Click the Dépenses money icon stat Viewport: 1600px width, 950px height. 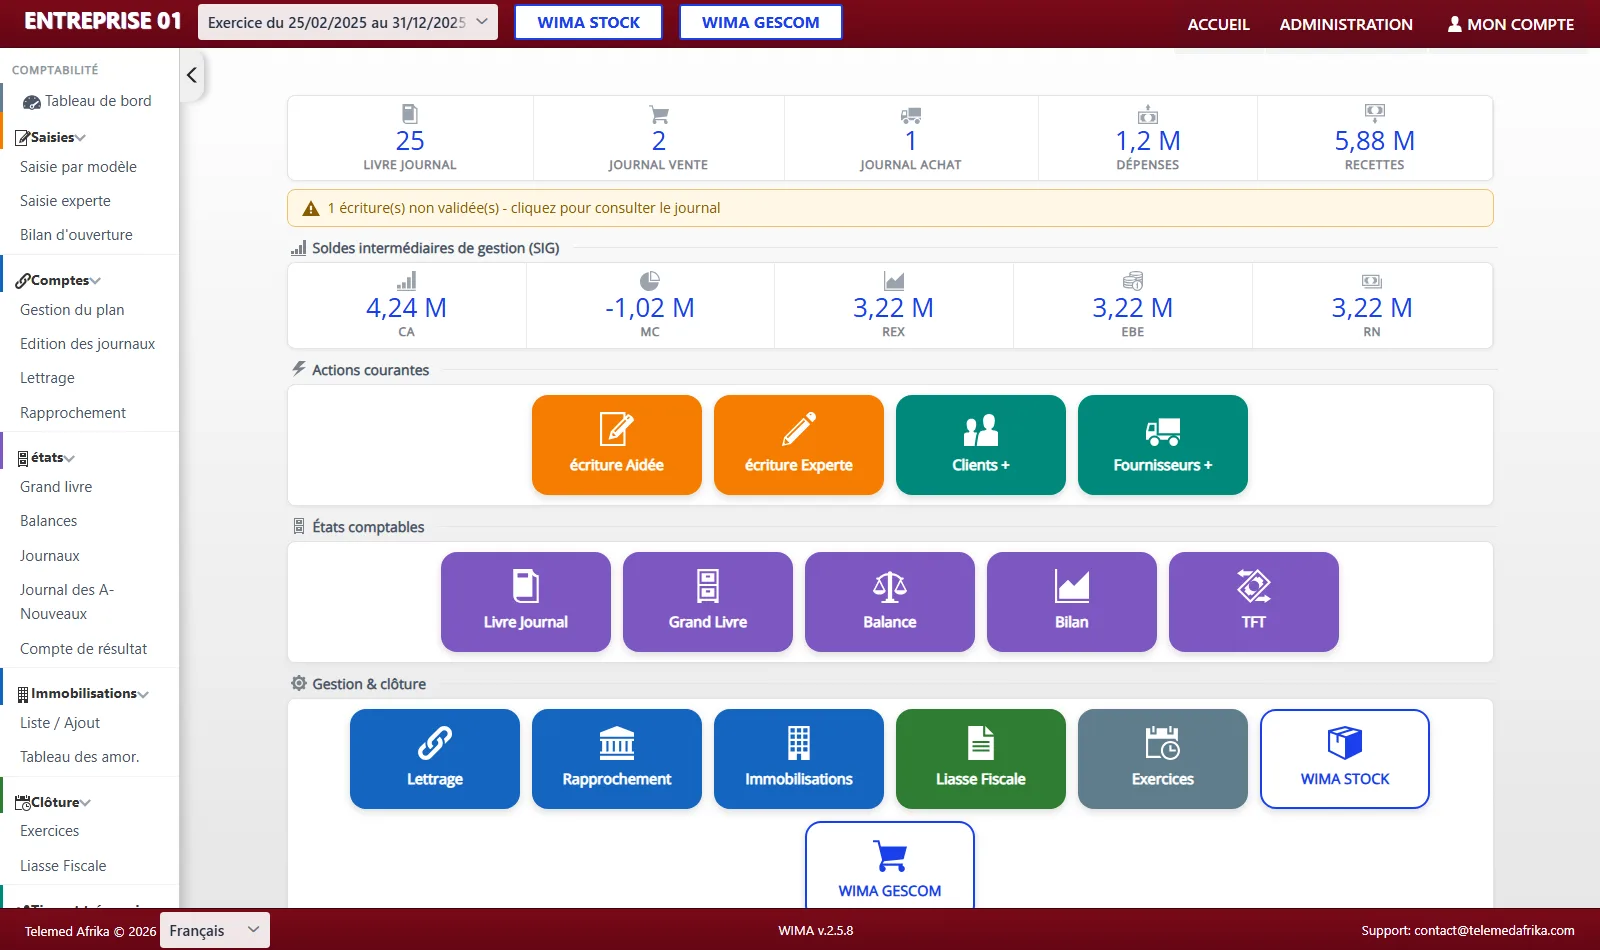pyautogui.click(x=1148, y=114)
